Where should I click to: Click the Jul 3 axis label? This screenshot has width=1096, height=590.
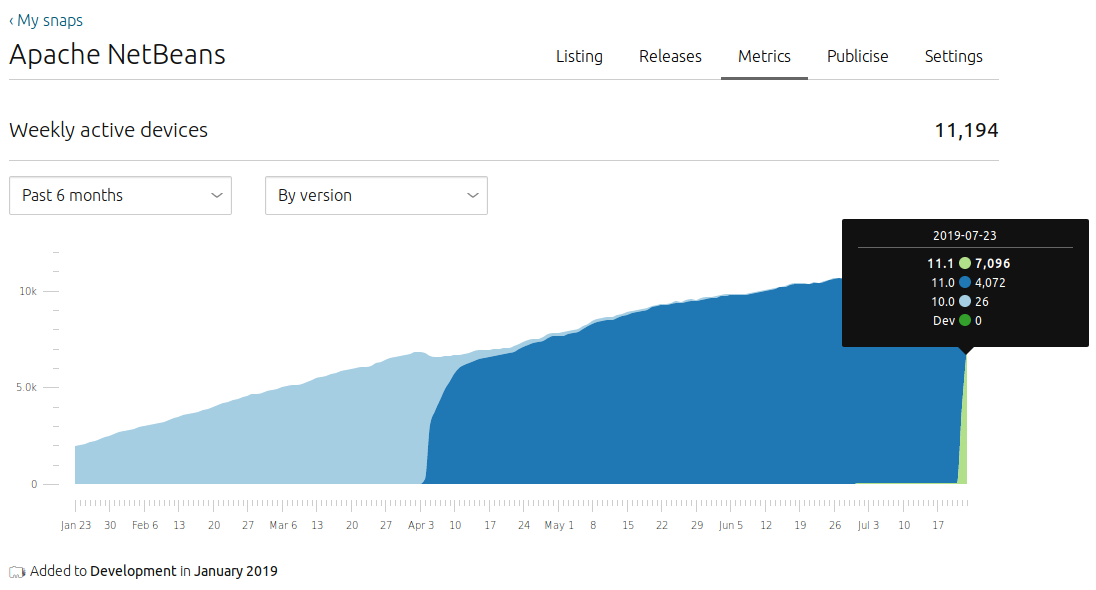coord(868,525)
